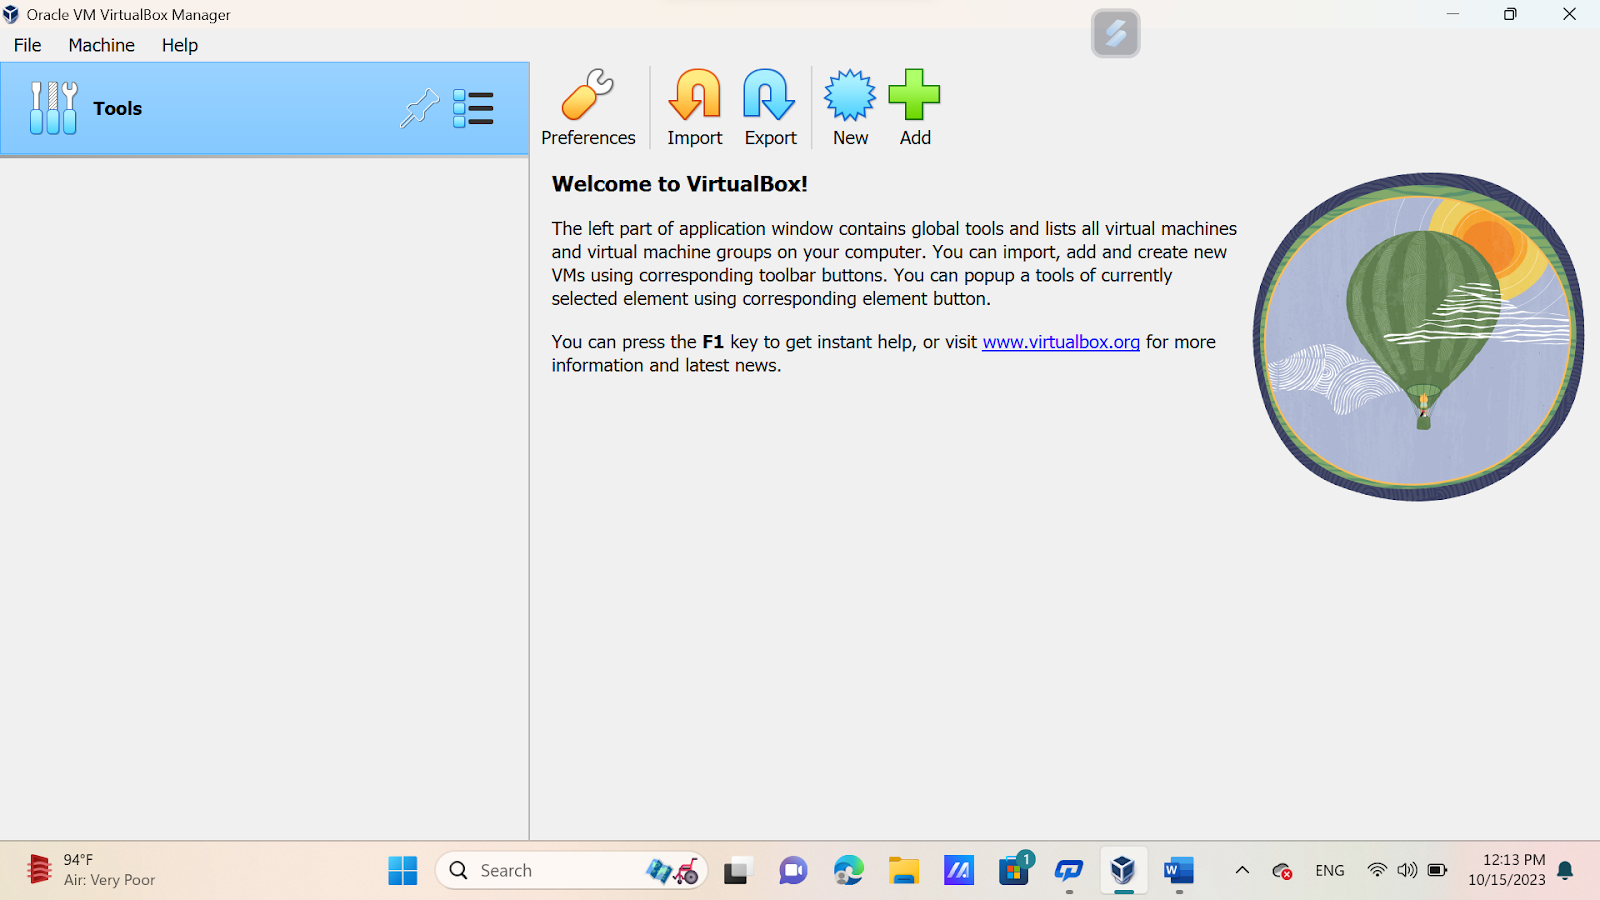Screen dimensions: 1600x900
Task: Open the weather widget showing 94°F
Action: point(90,870)
